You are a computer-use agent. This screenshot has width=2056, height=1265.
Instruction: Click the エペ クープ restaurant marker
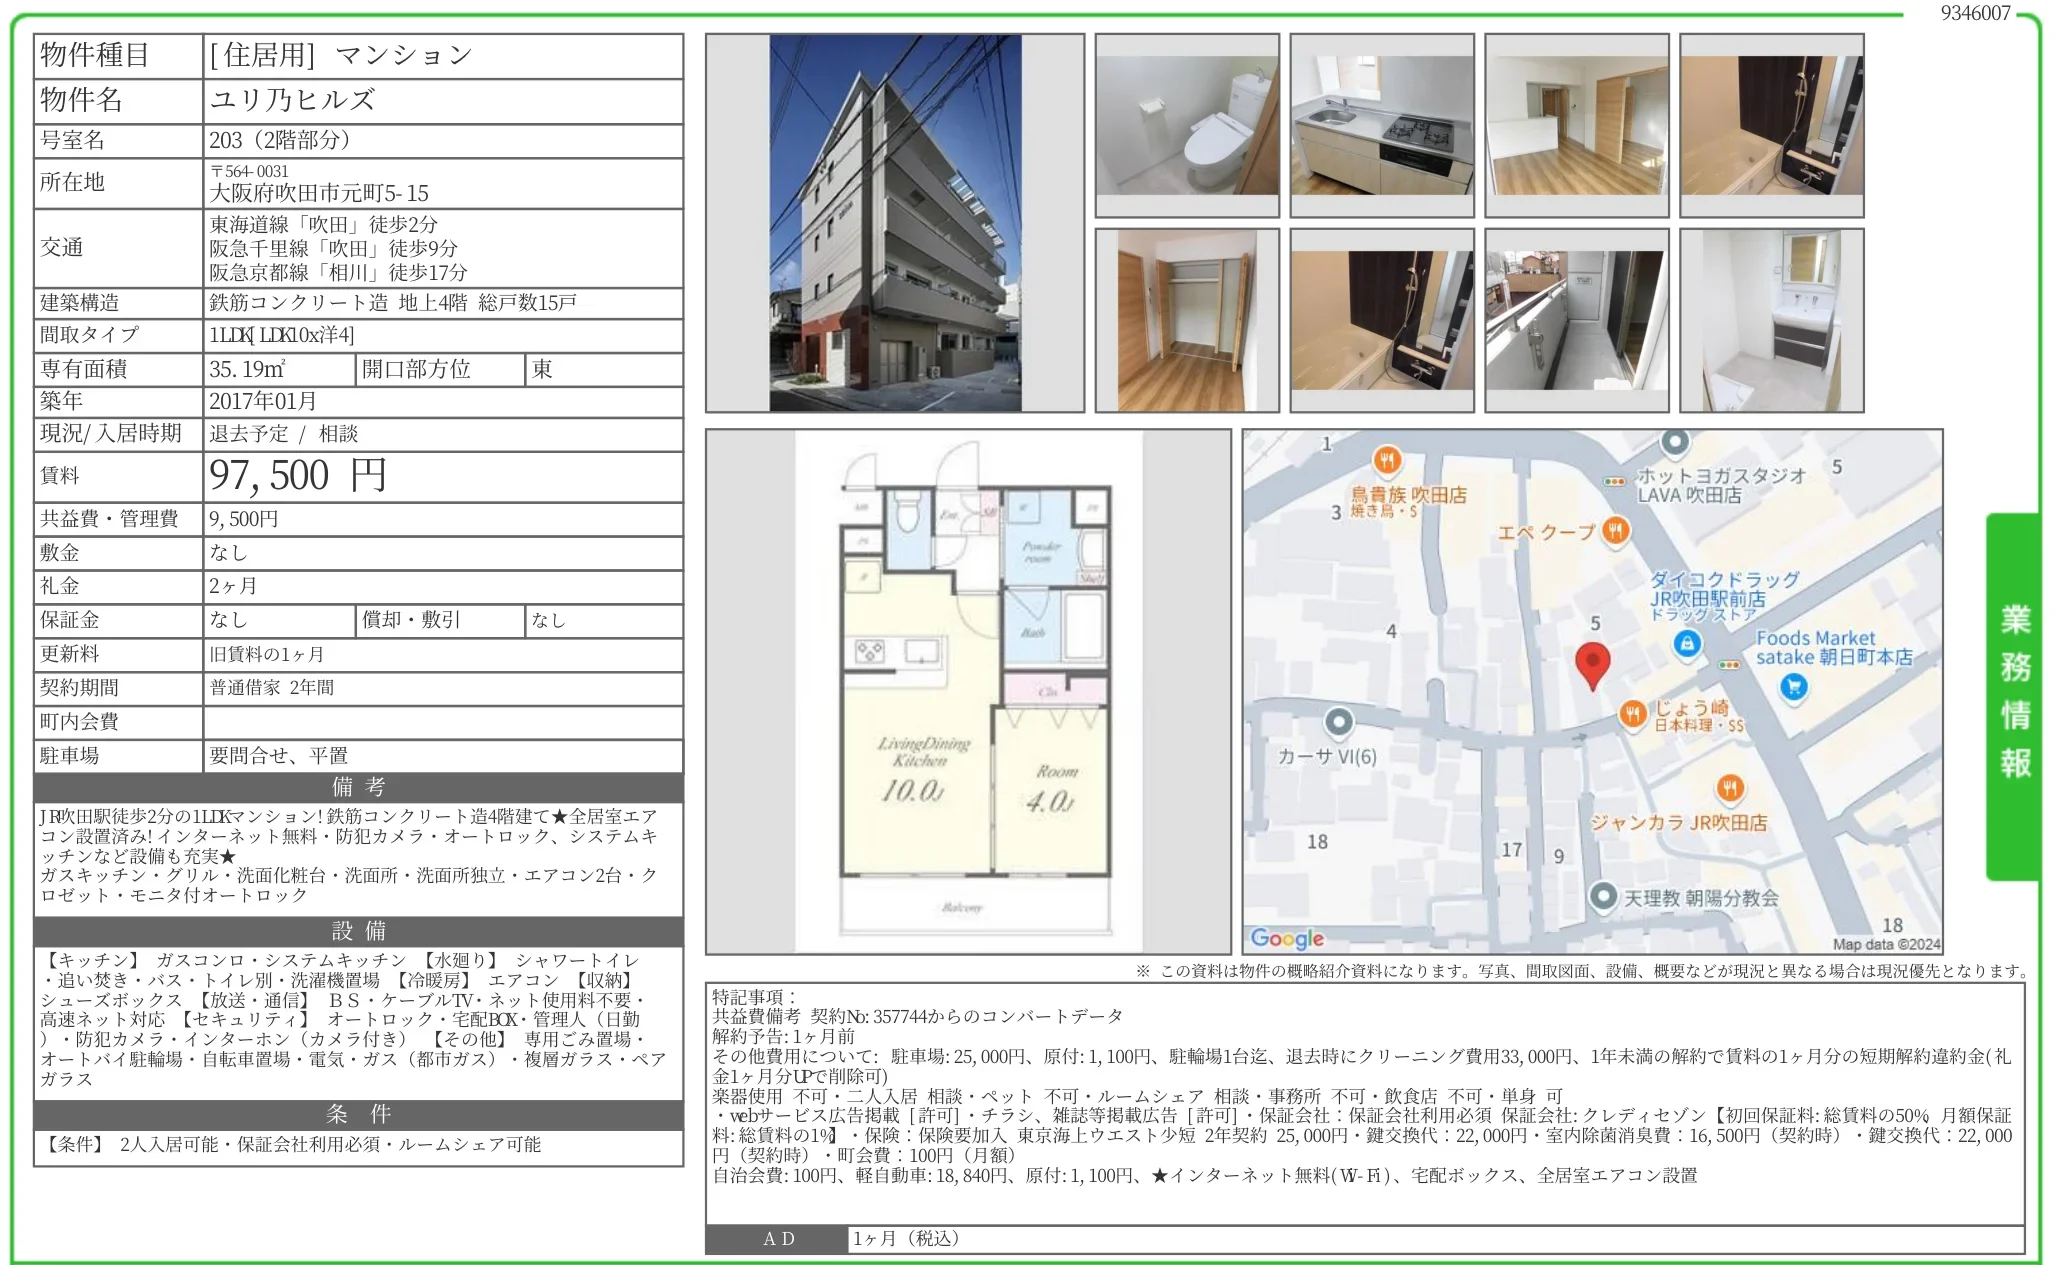point(1616,531)
